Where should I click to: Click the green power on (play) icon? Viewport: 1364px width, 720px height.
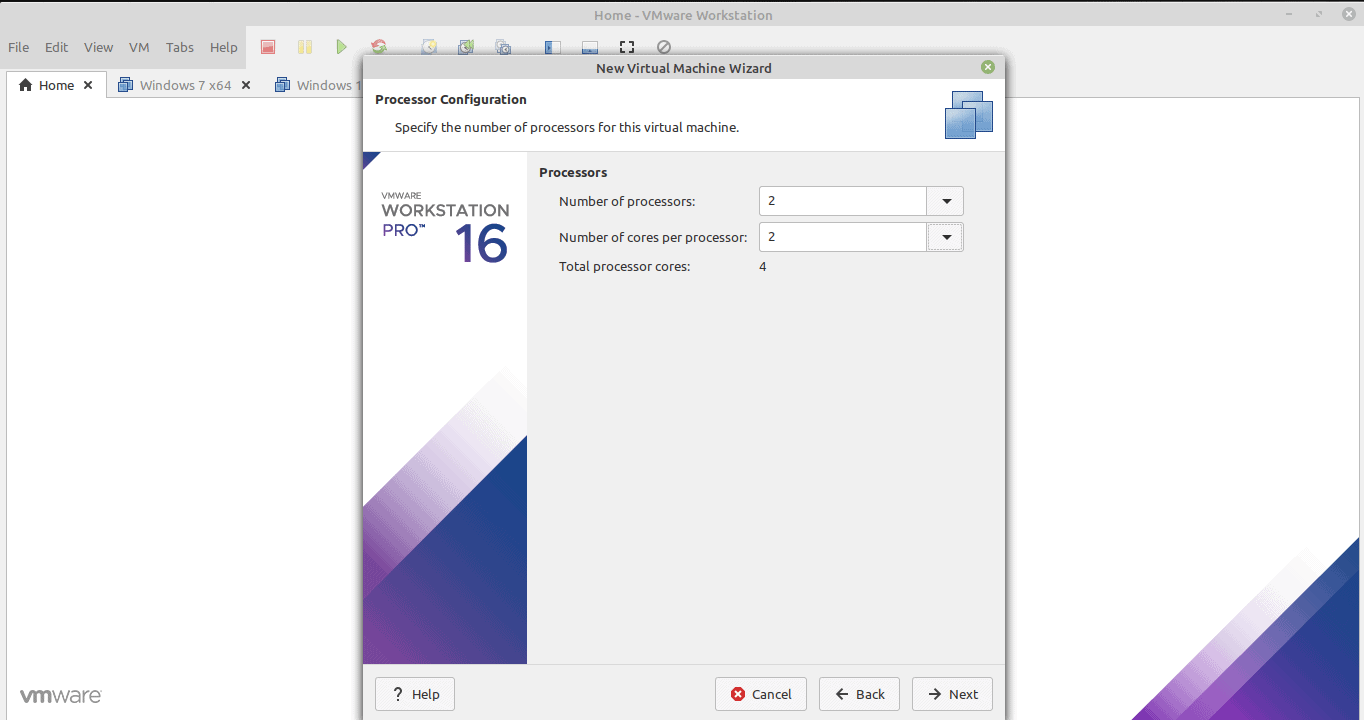pos(342,47)
